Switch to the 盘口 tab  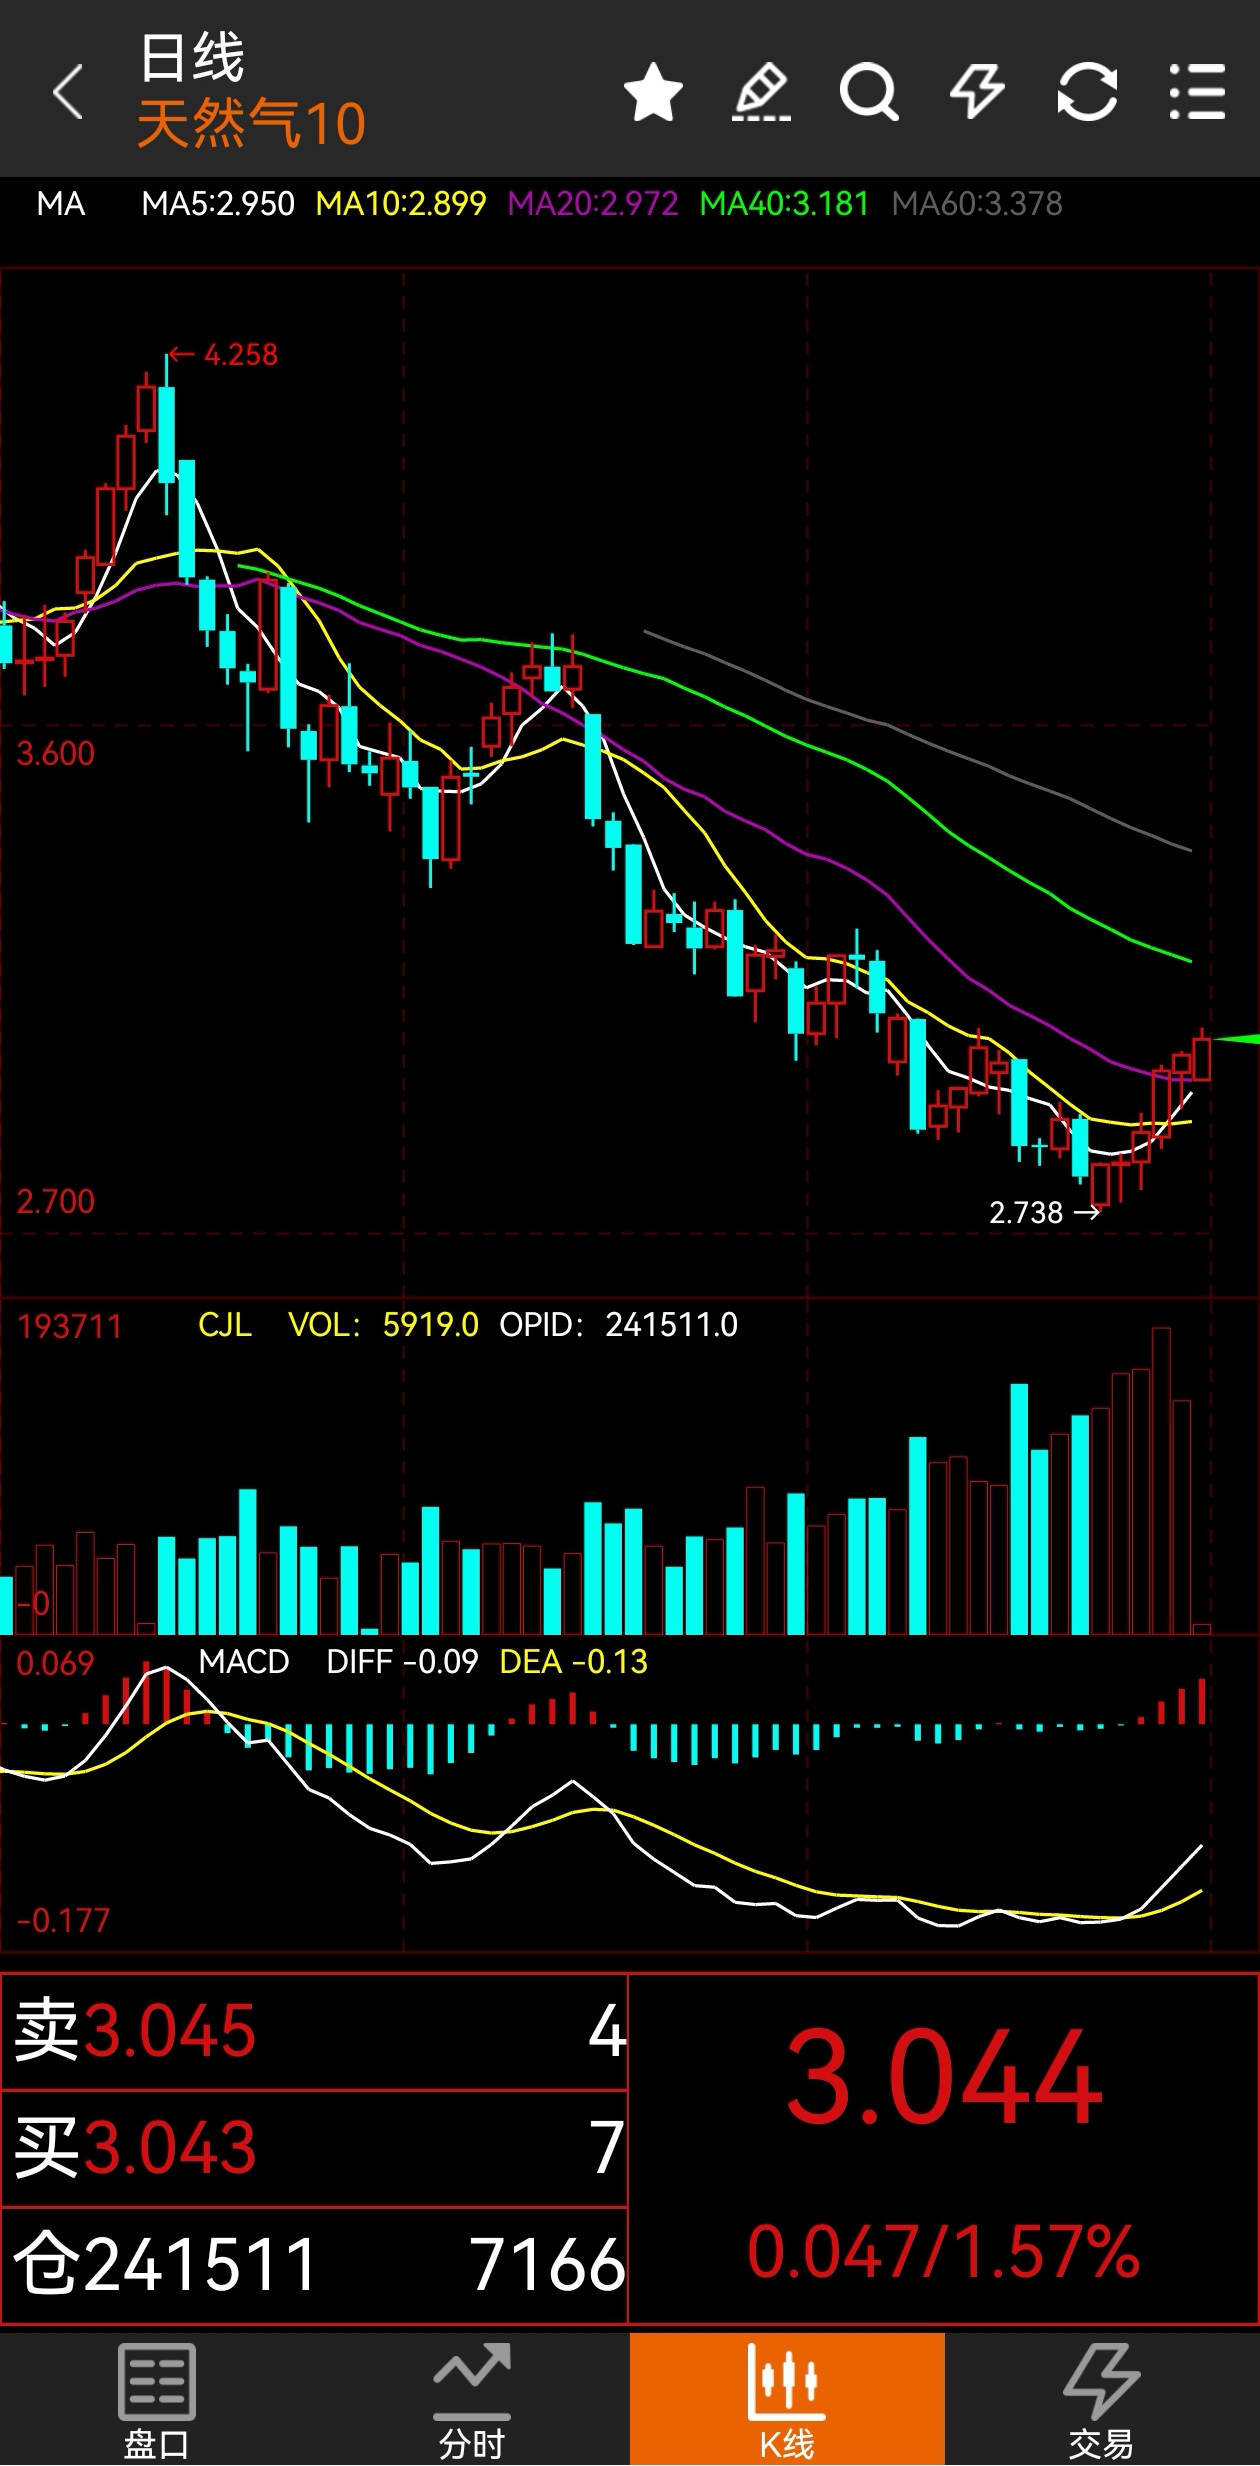[x=156, y=2398]
